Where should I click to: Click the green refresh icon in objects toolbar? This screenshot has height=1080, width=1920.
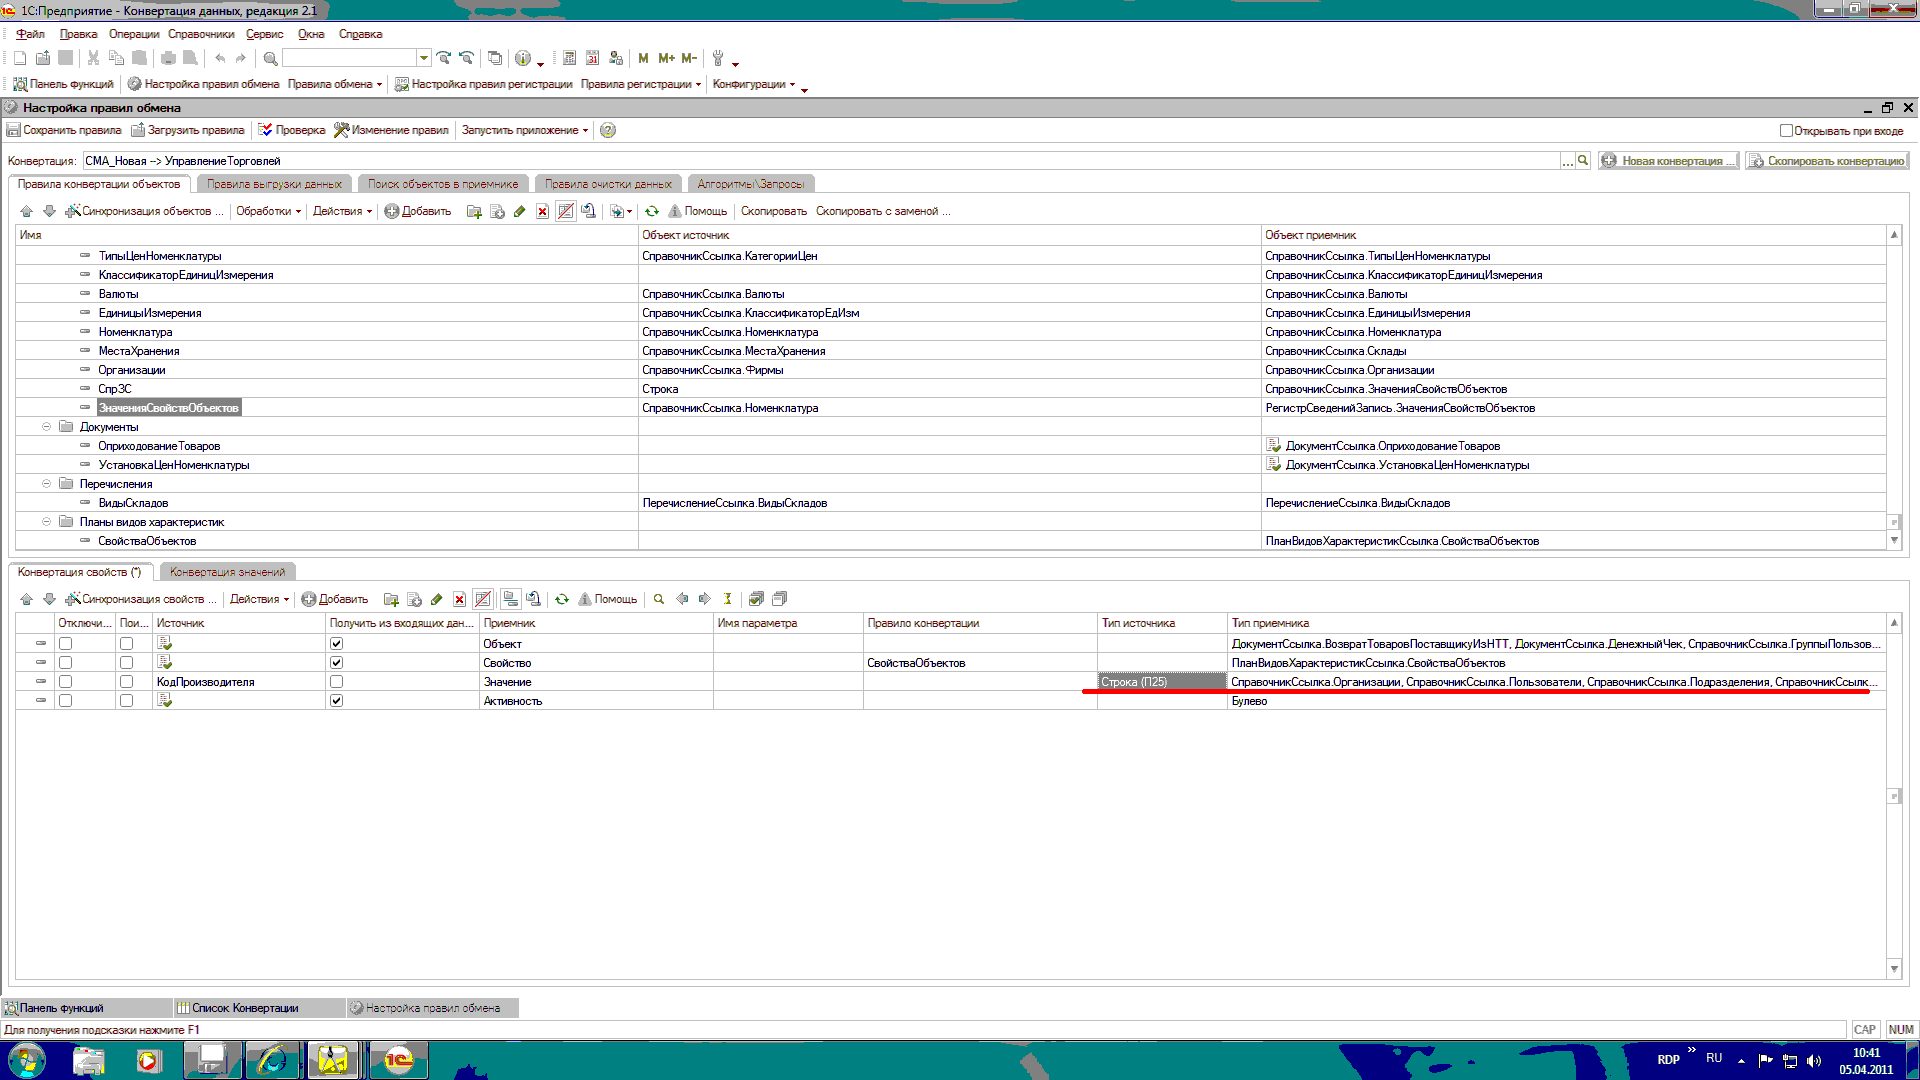click(x=652, y=211)
